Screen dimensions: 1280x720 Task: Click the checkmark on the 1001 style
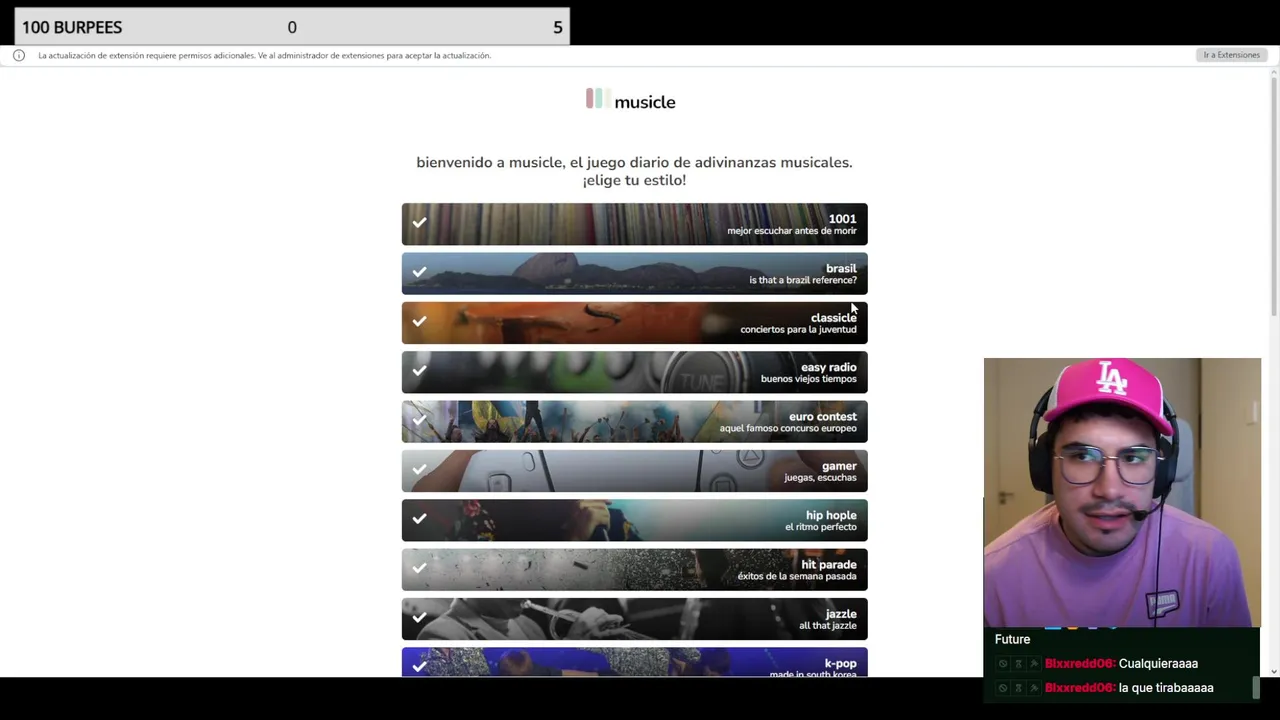click(419, 222)
